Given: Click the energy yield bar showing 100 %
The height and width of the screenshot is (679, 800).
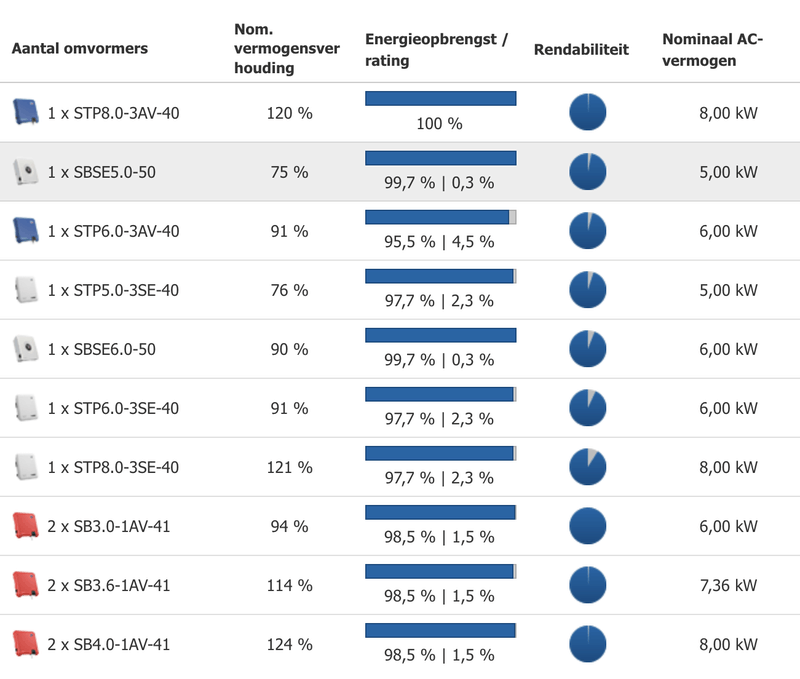Looking at the screenshot, I should (440, 98).
